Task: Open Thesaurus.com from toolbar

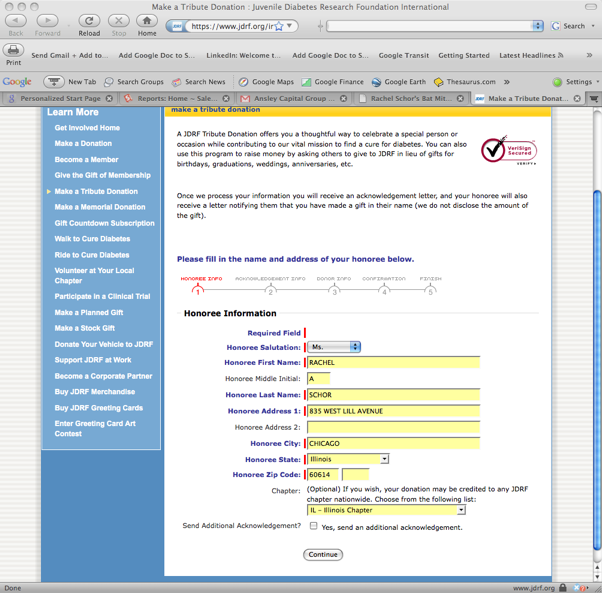Action: [465, 82]
